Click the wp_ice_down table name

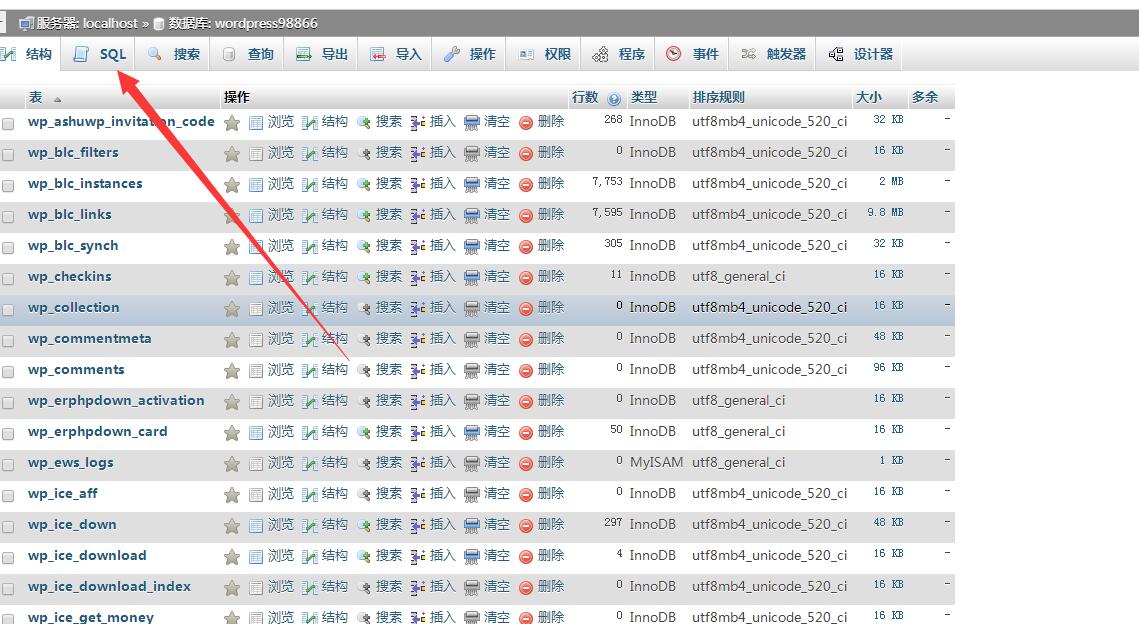click(72, 525)
